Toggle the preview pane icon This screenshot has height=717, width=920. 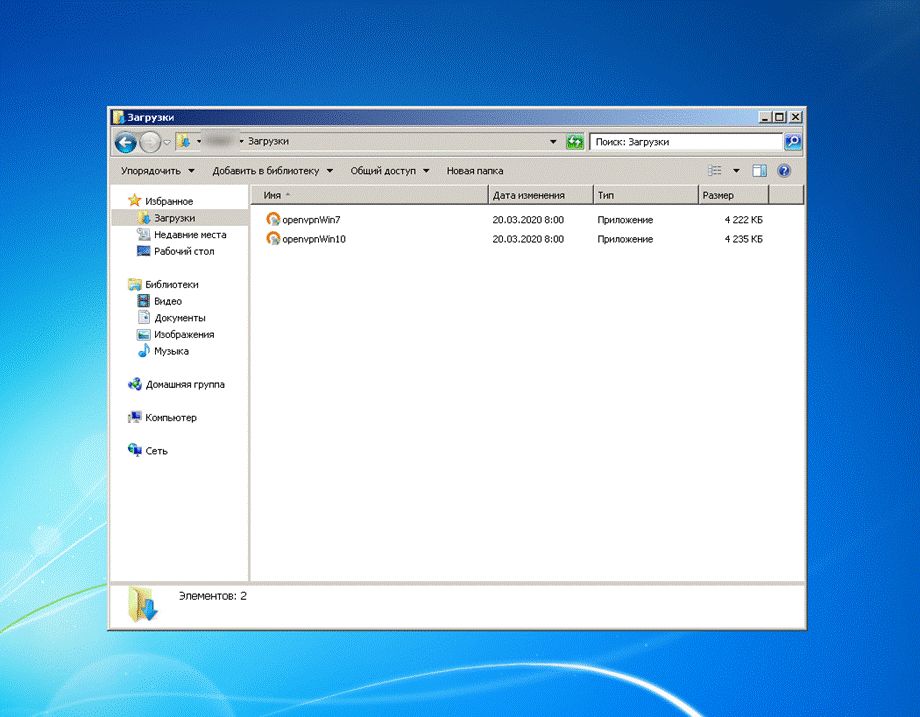point(759,171)
